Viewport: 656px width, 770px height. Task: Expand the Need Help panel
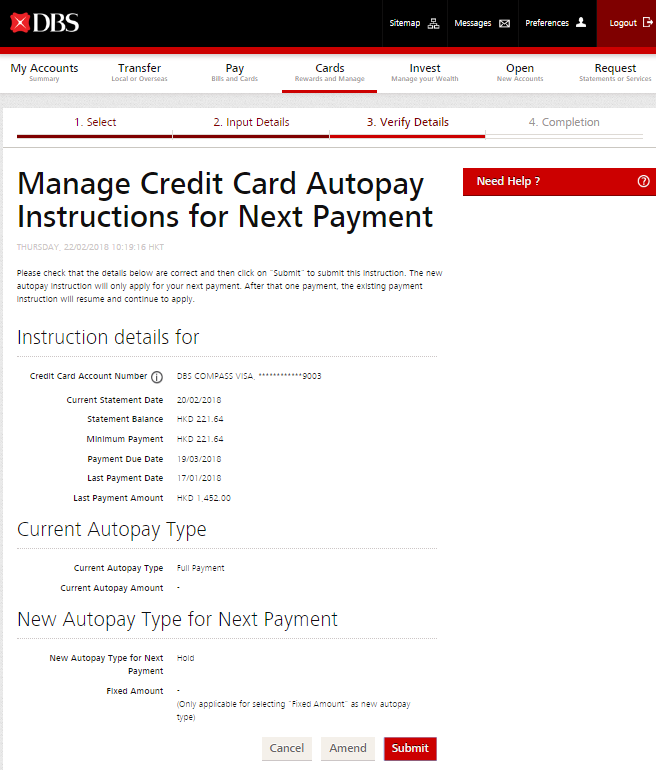point(508,181)
